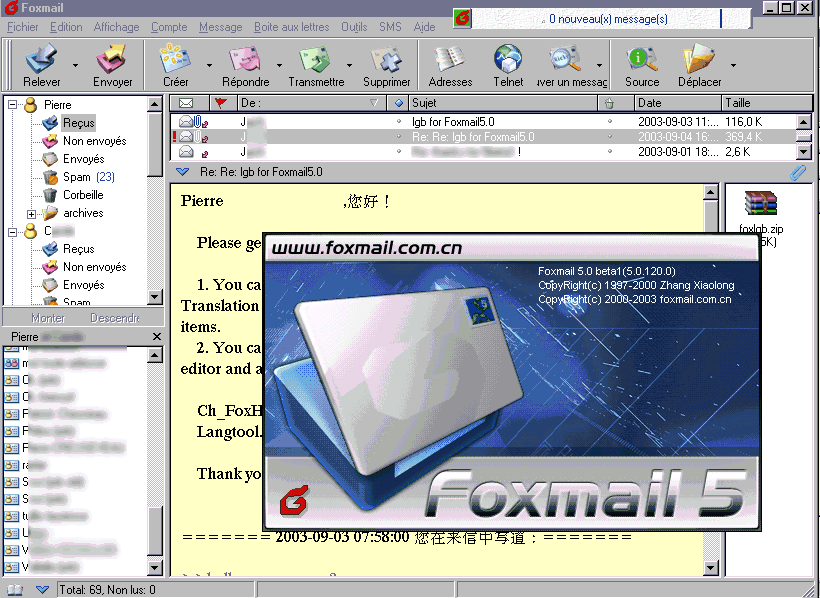The width and height of the screenshot is (820, 598).
Task: Open the dropdown arrow next to Transmettre
Action: click(x=349, y=65)
